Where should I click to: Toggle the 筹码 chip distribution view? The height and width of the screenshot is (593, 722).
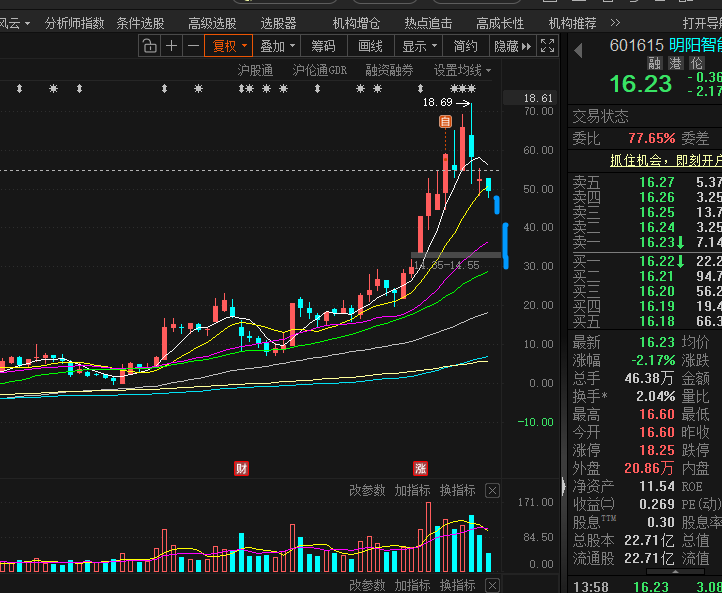[x=323, y=46]
